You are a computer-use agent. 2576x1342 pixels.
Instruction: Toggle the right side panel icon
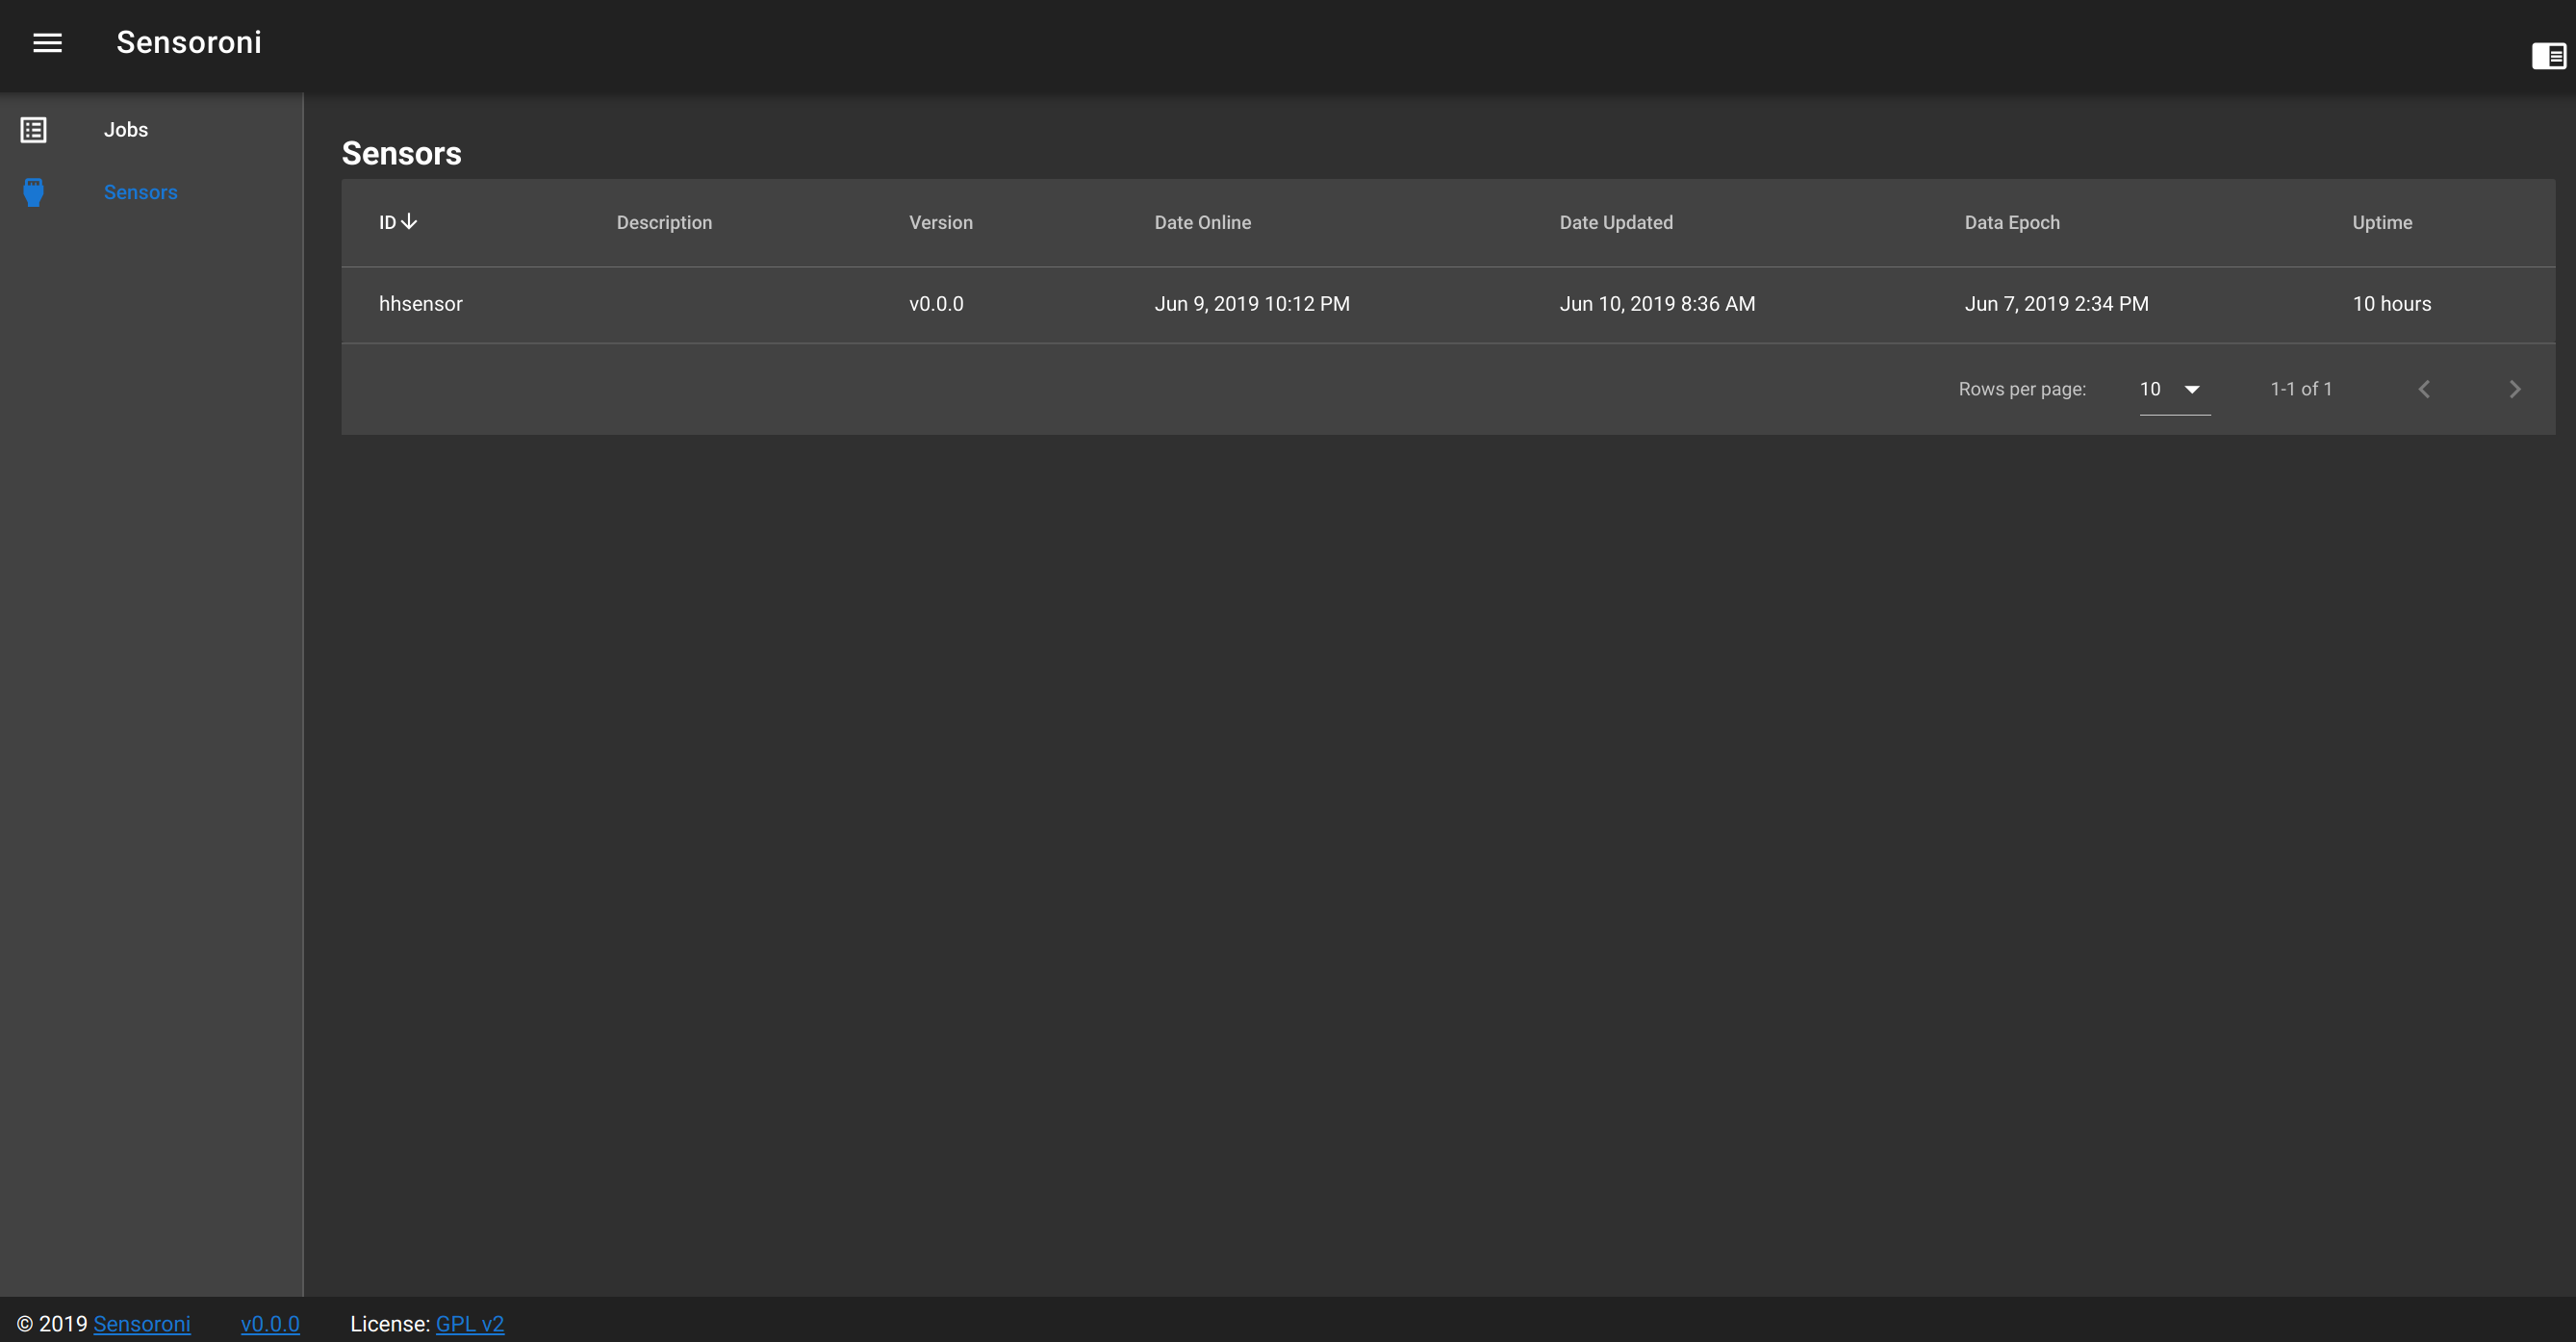tap(2548, 56)
